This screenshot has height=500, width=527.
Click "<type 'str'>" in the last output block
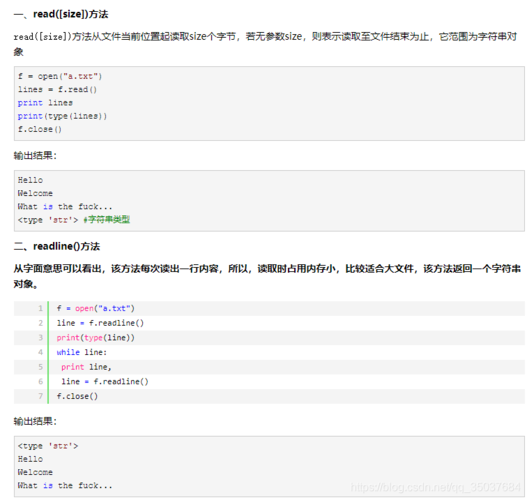point(48,446)
